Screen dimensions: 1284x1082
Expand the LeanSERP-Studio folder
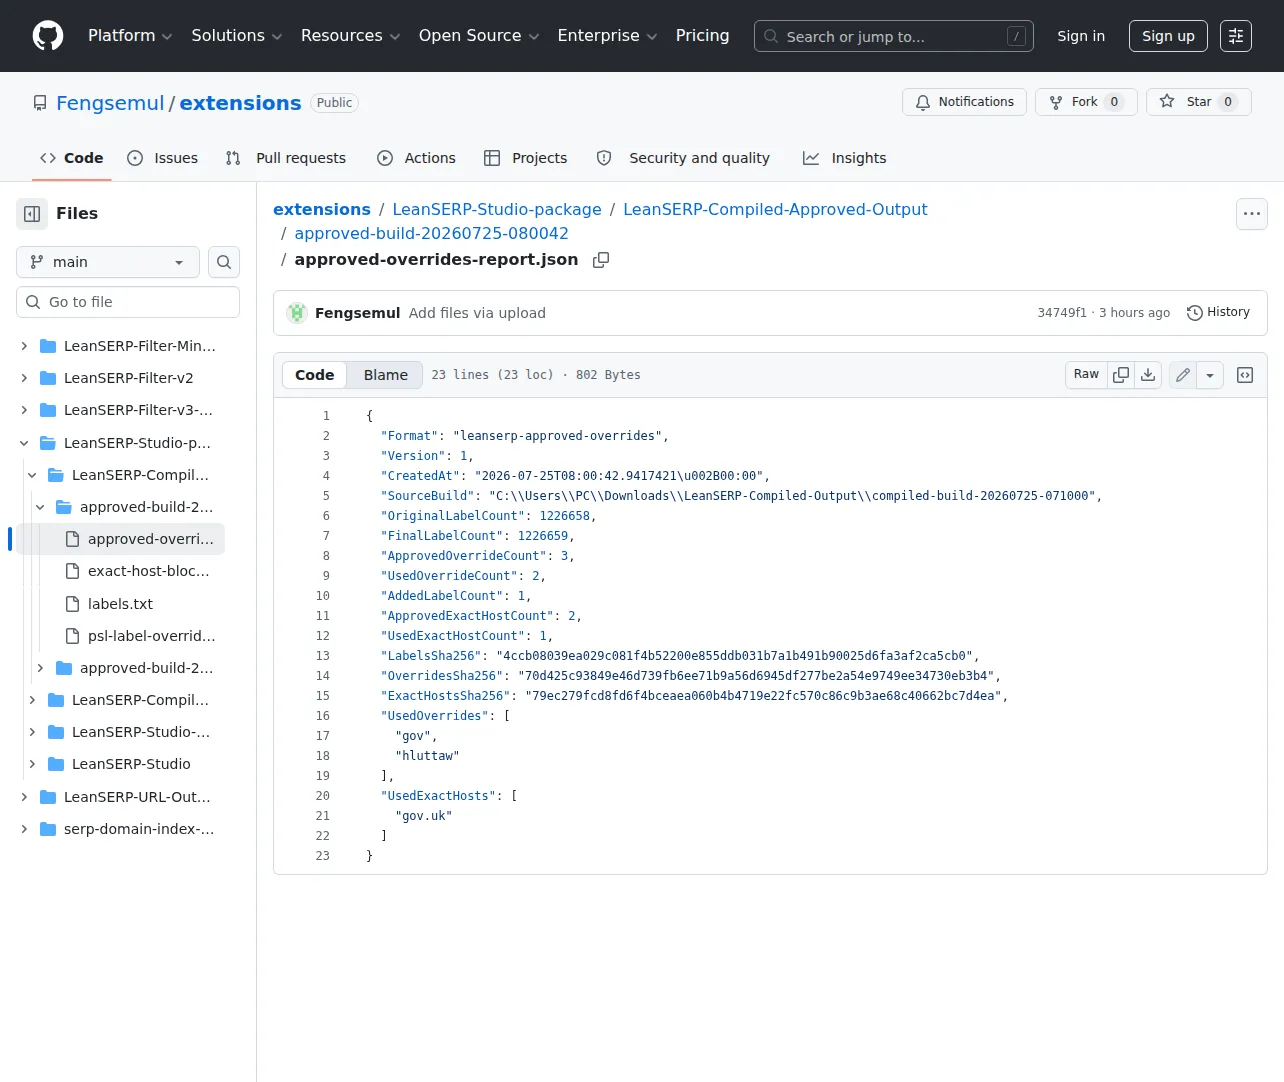click(x=32, y=764)
